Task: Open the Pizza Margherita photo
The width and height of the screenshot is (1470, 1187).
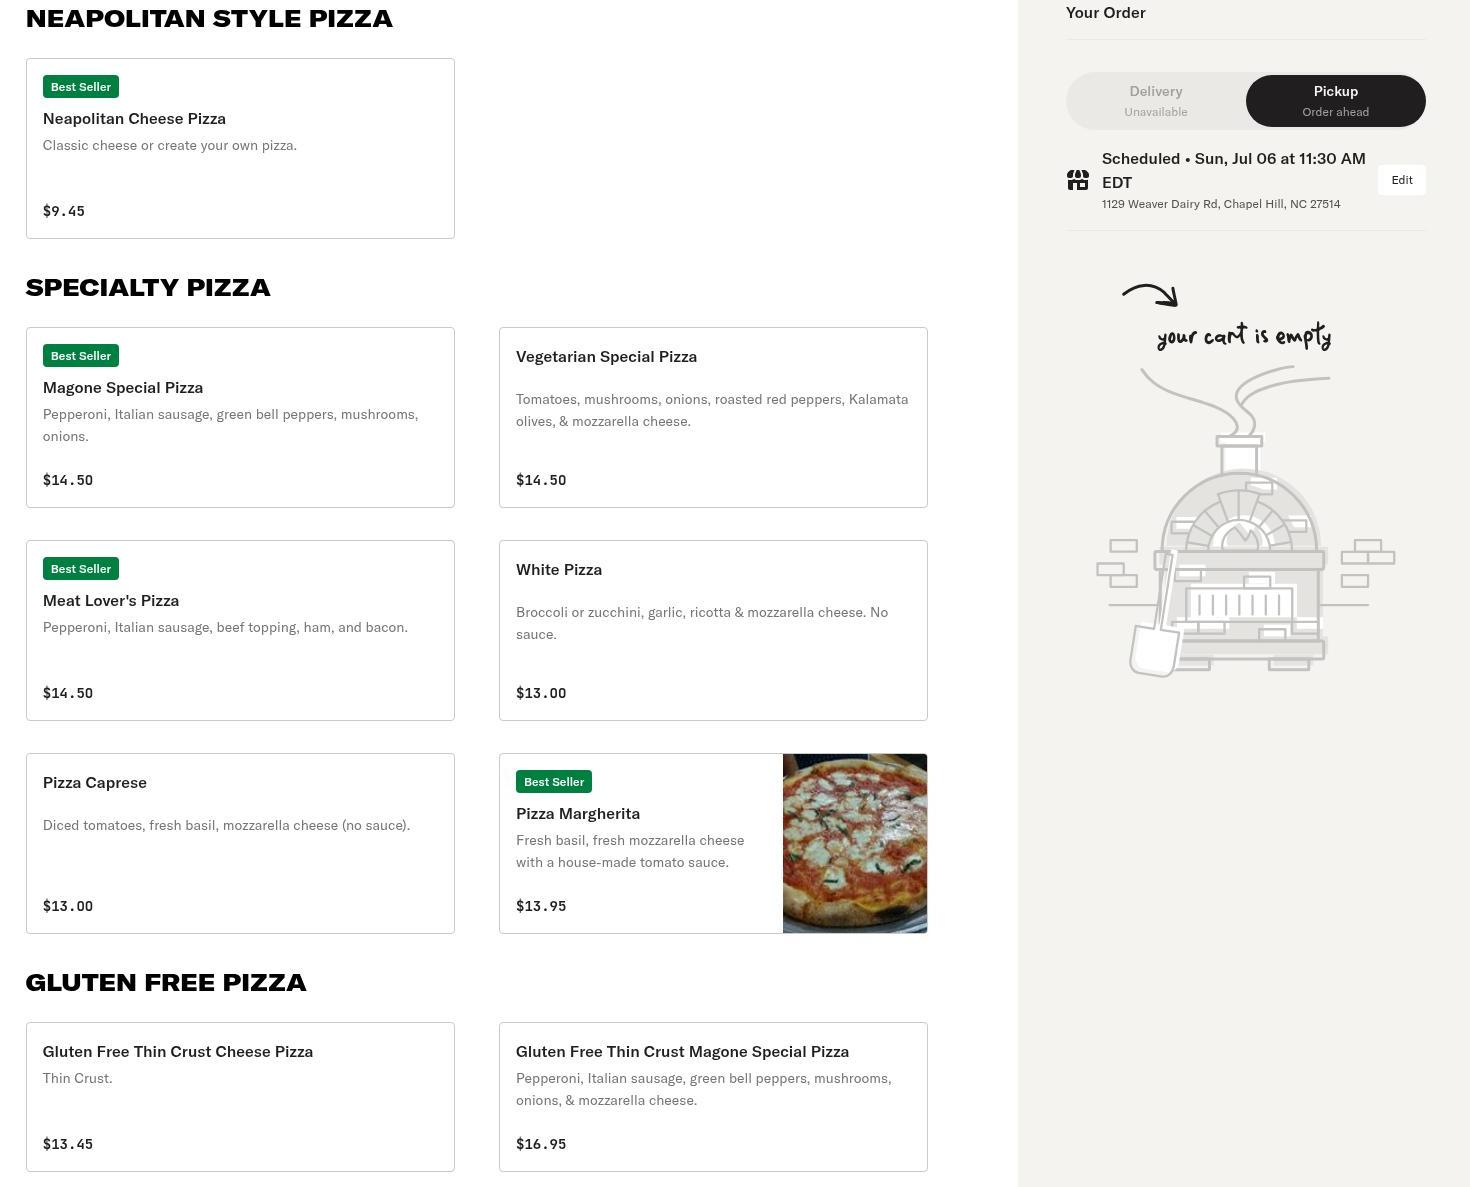Action: pos(855,843)
